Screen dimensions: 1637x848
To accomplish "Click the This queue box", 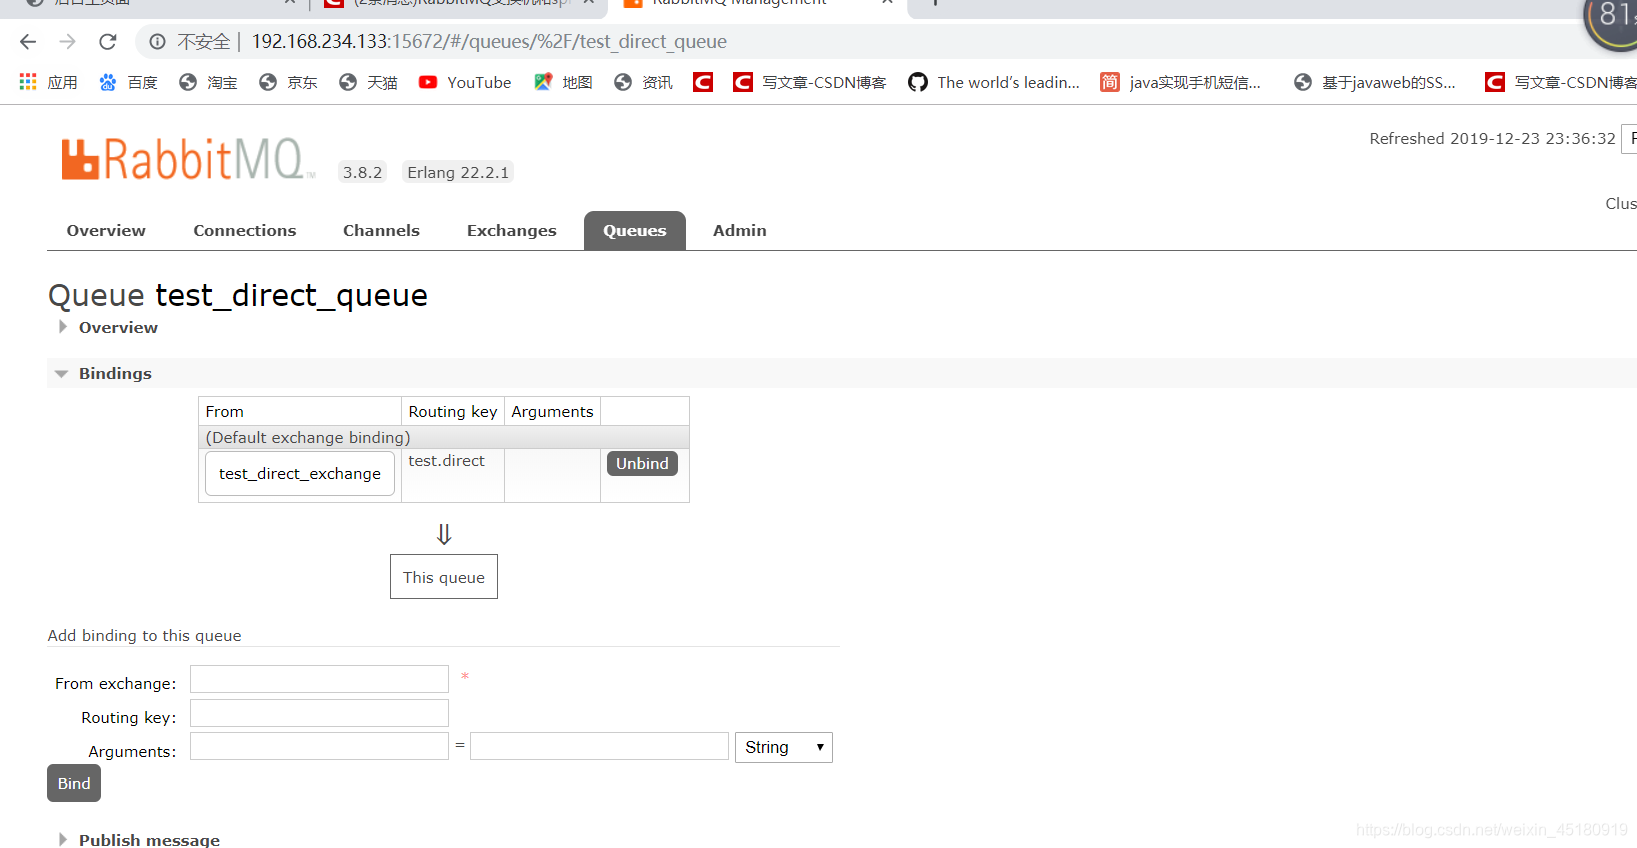I will tap(444, 577).
